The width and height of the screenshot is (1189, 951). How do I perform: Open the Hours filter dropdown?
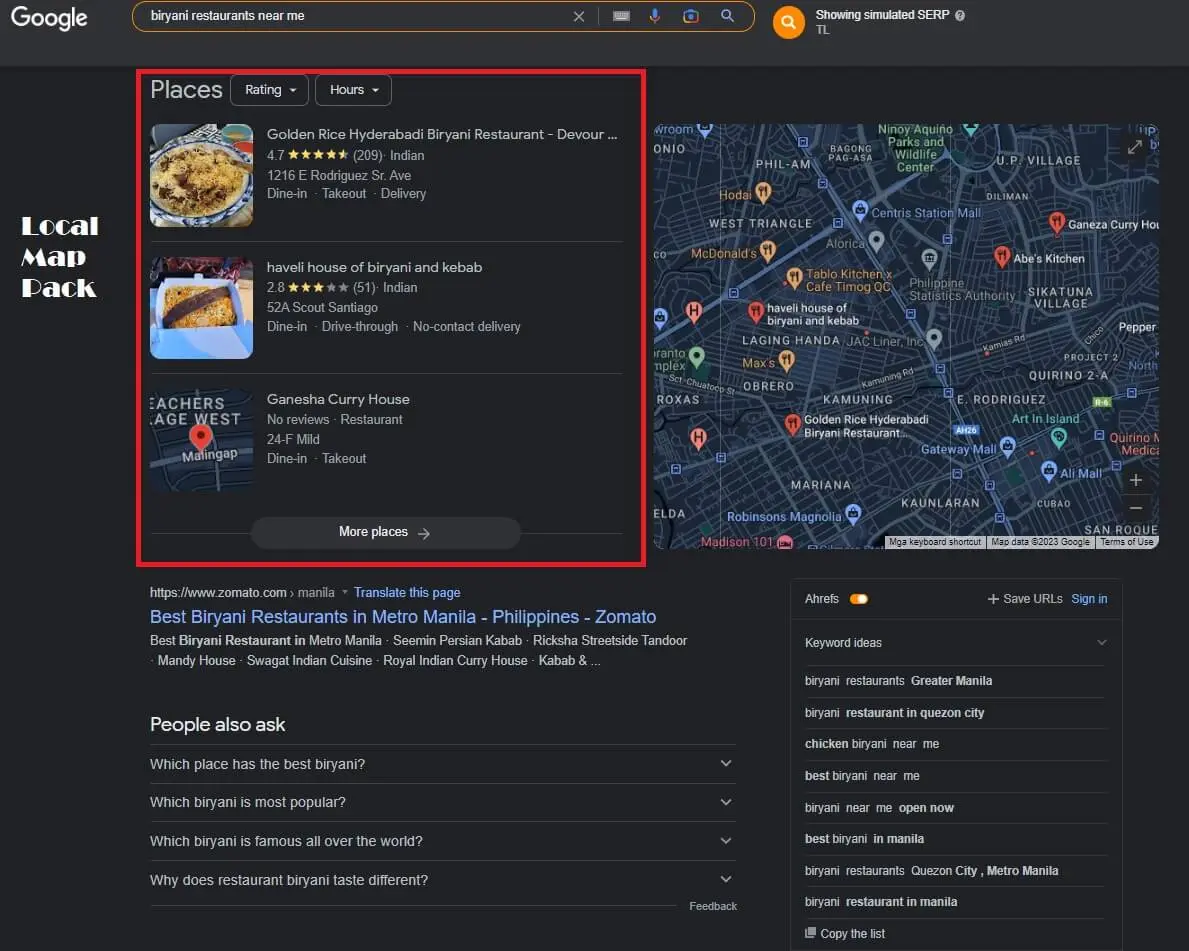[353, 89]
